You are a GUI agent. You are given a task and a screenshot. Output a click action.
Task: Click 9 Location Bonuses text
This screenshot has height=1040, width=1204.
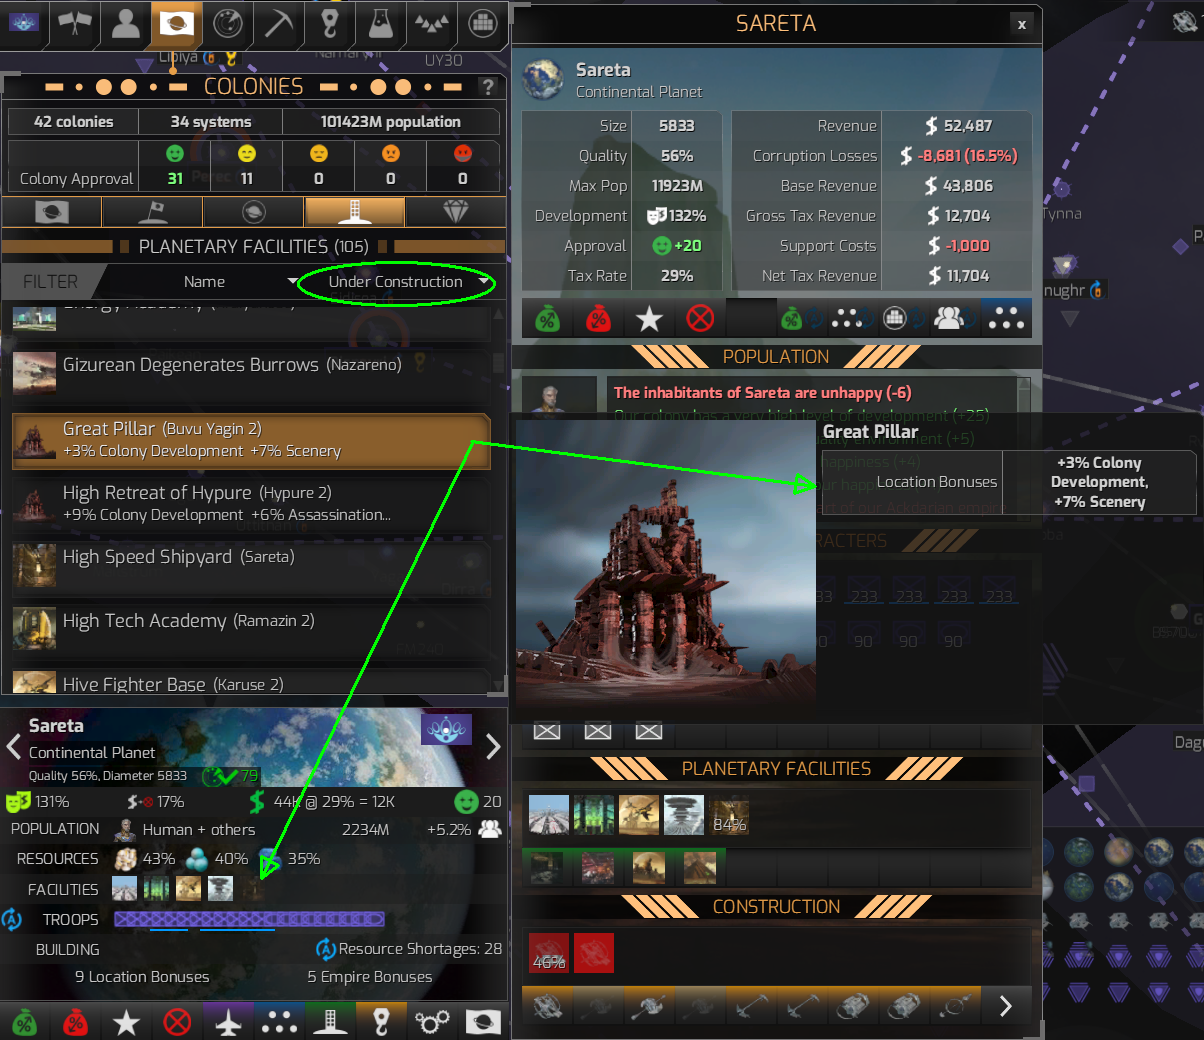click(142, 977)
